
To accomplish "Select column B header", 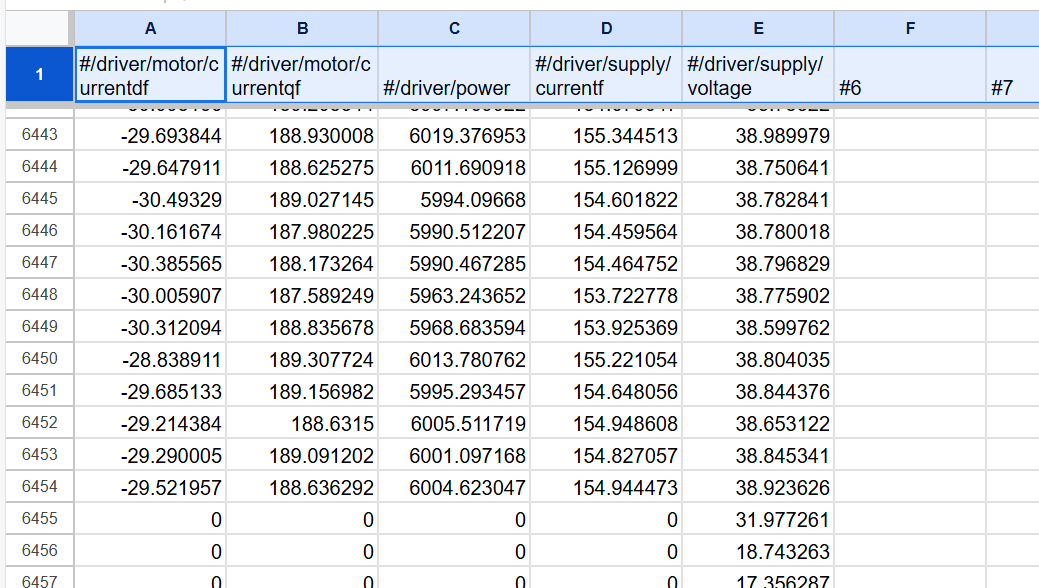I will (x=302, y=28).
